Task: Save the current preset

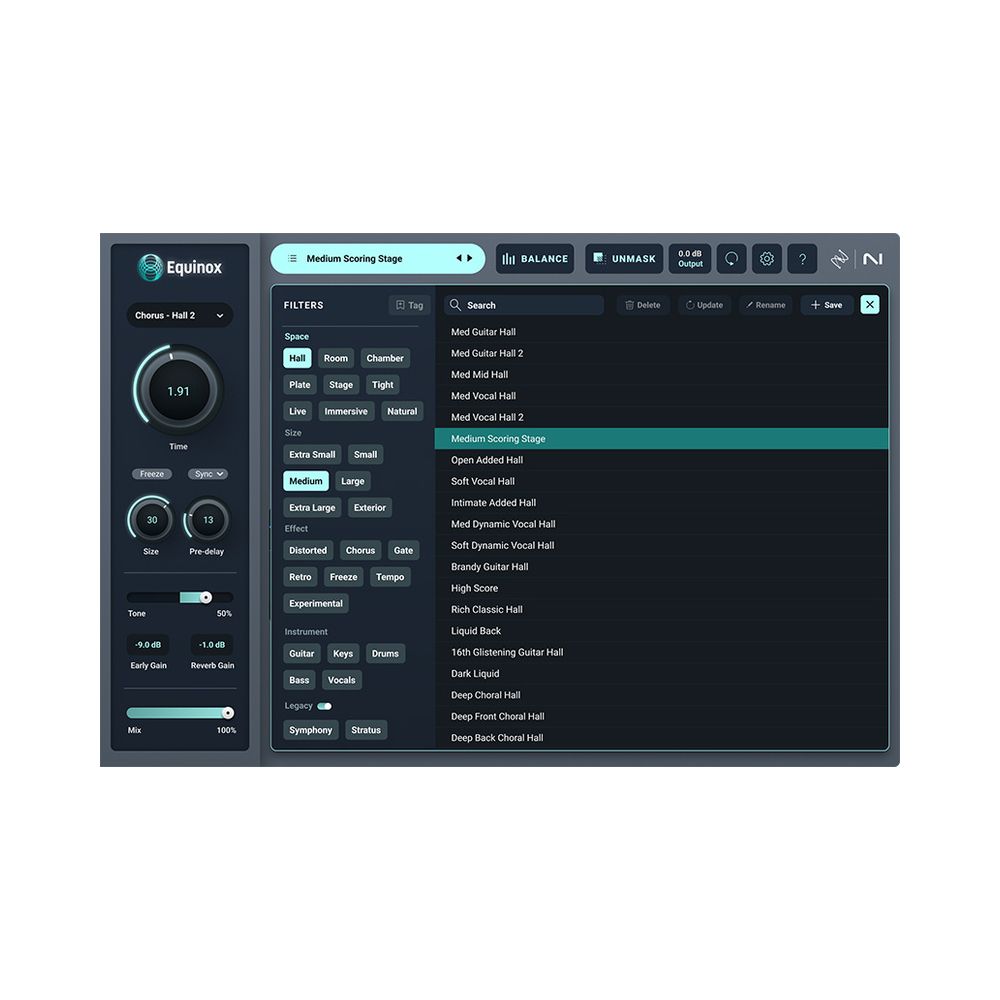Action: pyautogui.click(x=826, y=305)
